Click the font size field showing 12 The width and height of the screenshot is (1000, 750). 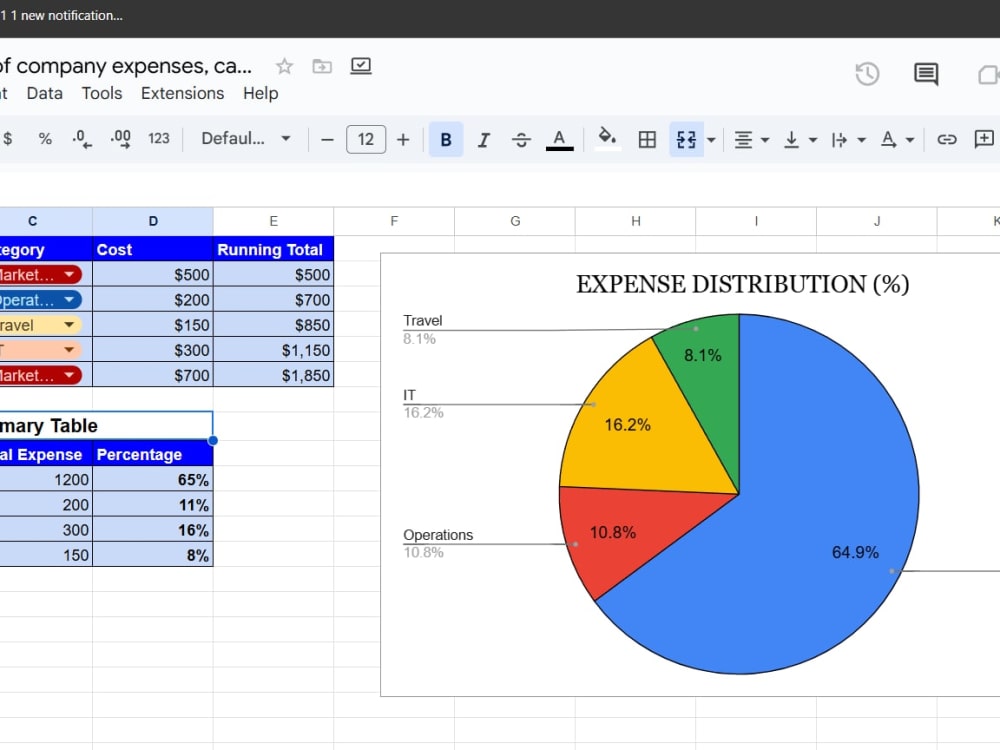(366, 140)
